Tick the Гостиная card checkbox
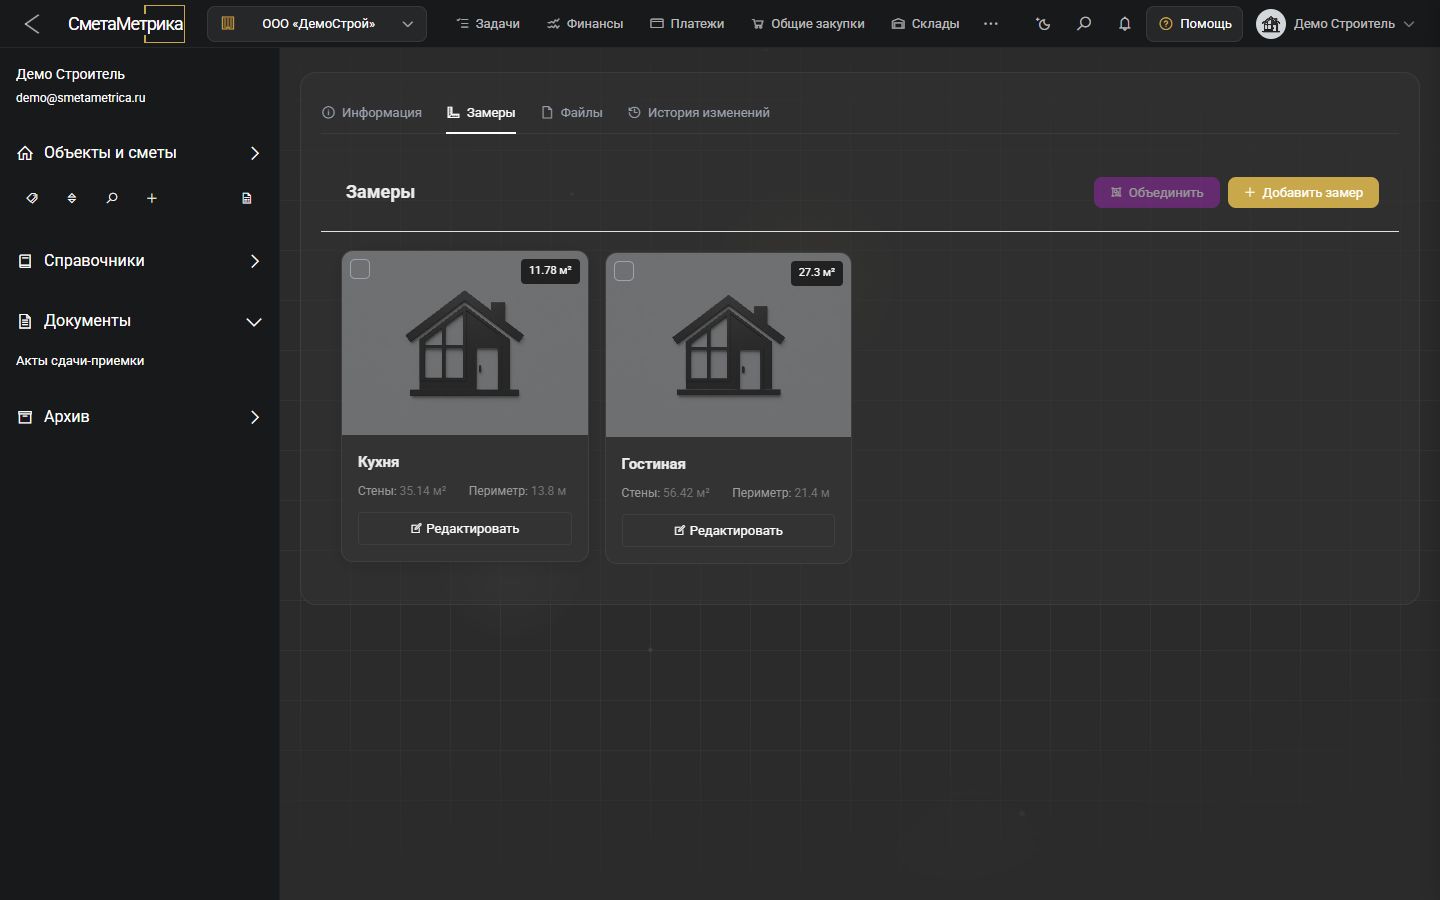This screenshot has height=900, width=1440. tap(624, 271)
